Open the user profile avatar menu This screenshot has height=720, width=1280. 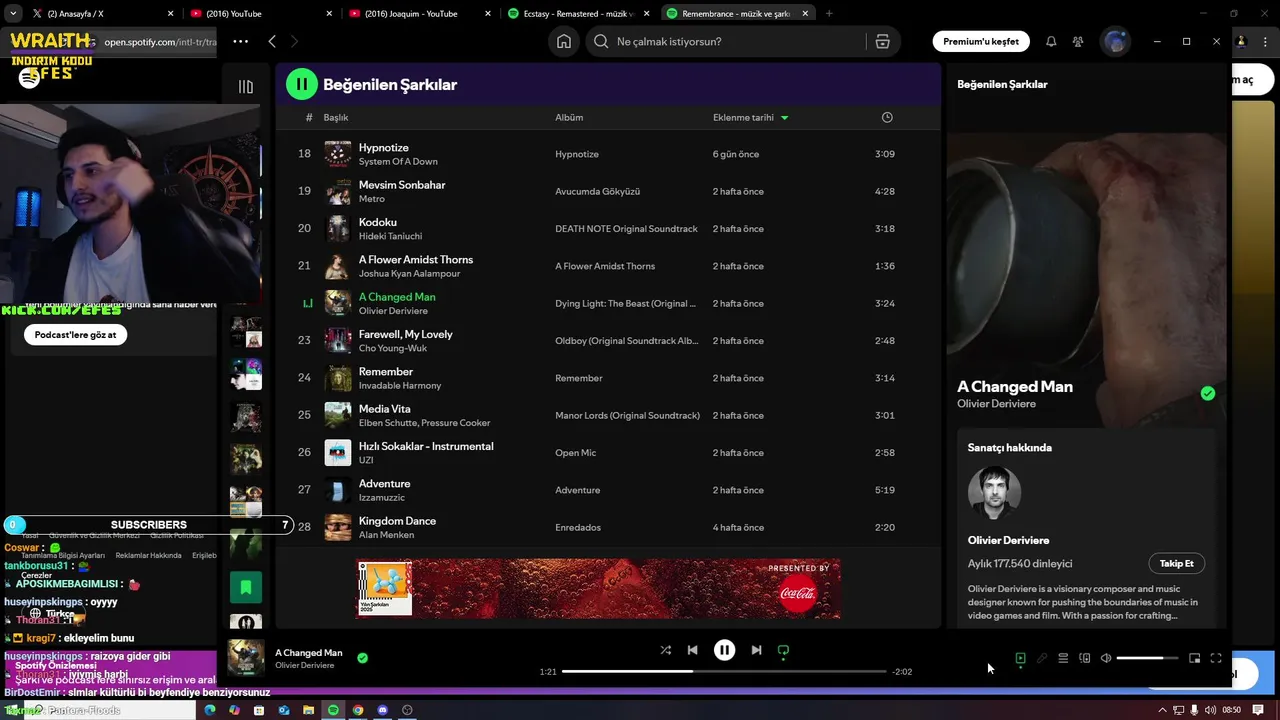point(1115,41)
